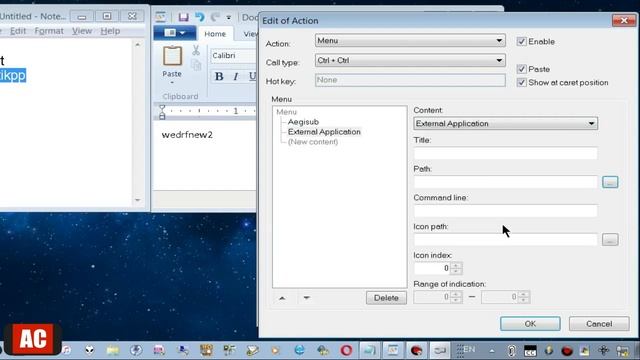Viewport: 640px width, 360px height.
Task: Open the blue WordPad file menu button
Action: point(175,33)
